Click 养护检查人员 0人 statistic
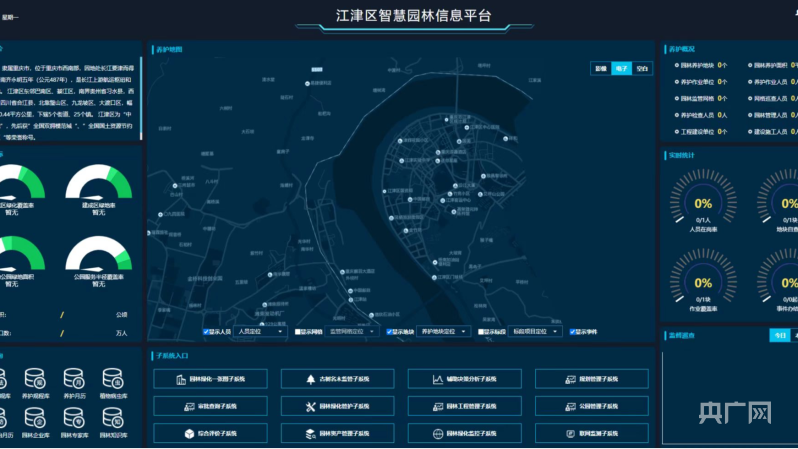 (701, 115)
